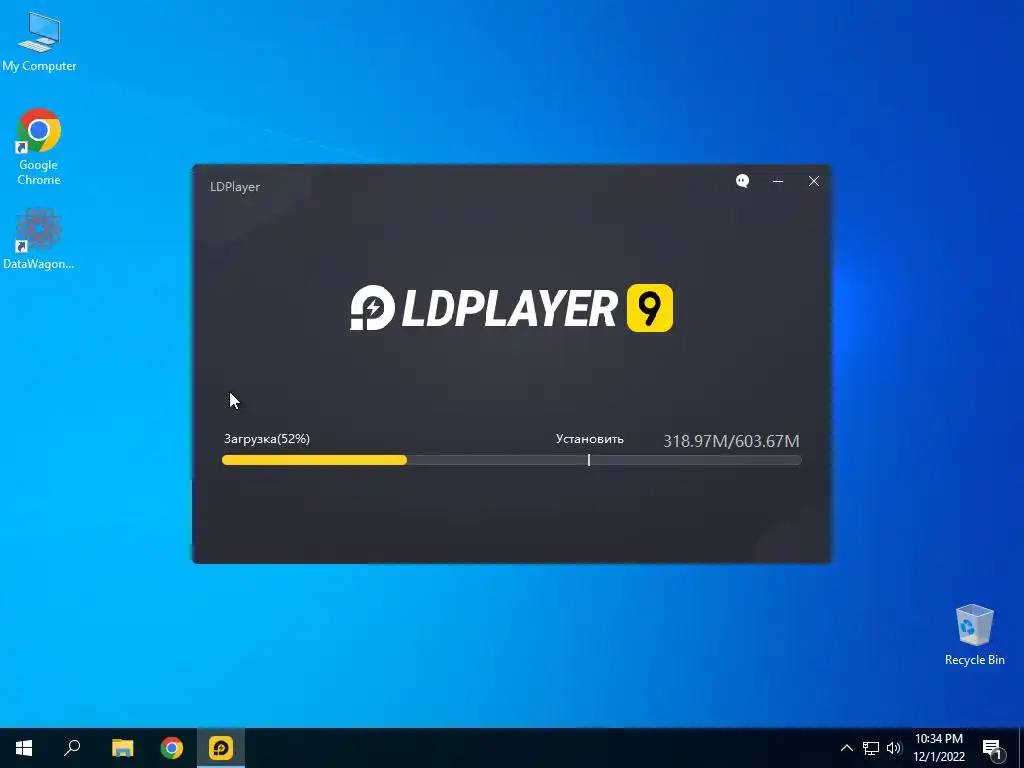Close the LDPlayer installer window
Screen dimensions: 1024x768
pos(814,181)
